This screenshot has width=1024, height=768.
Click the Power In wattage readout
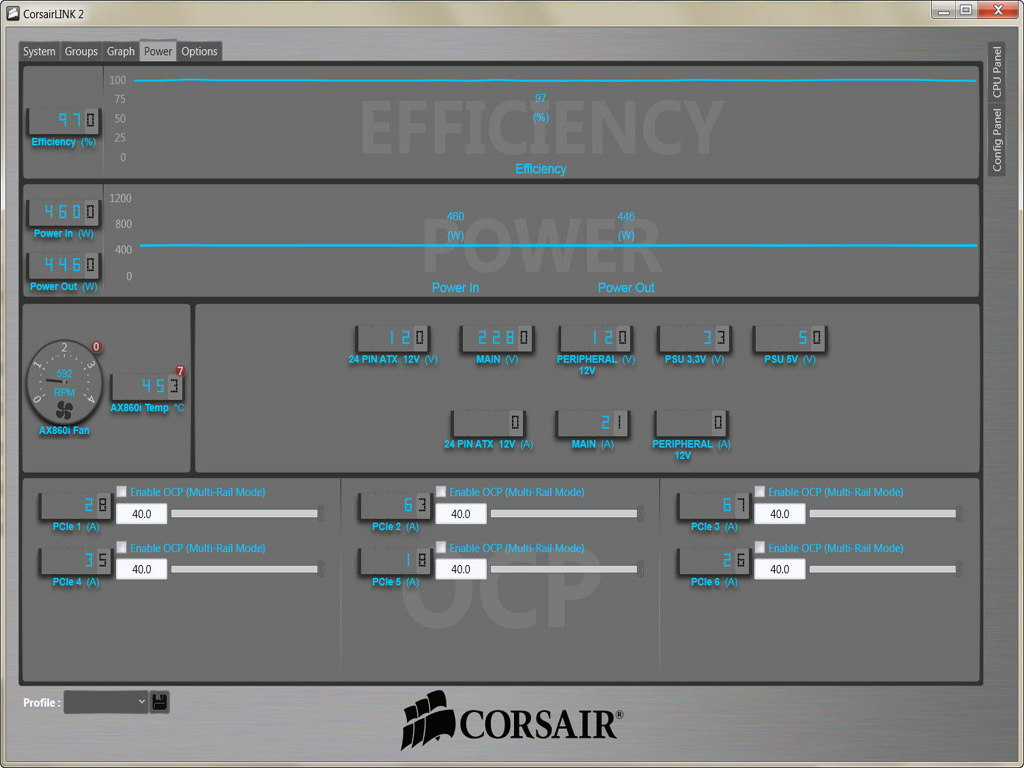64,212
